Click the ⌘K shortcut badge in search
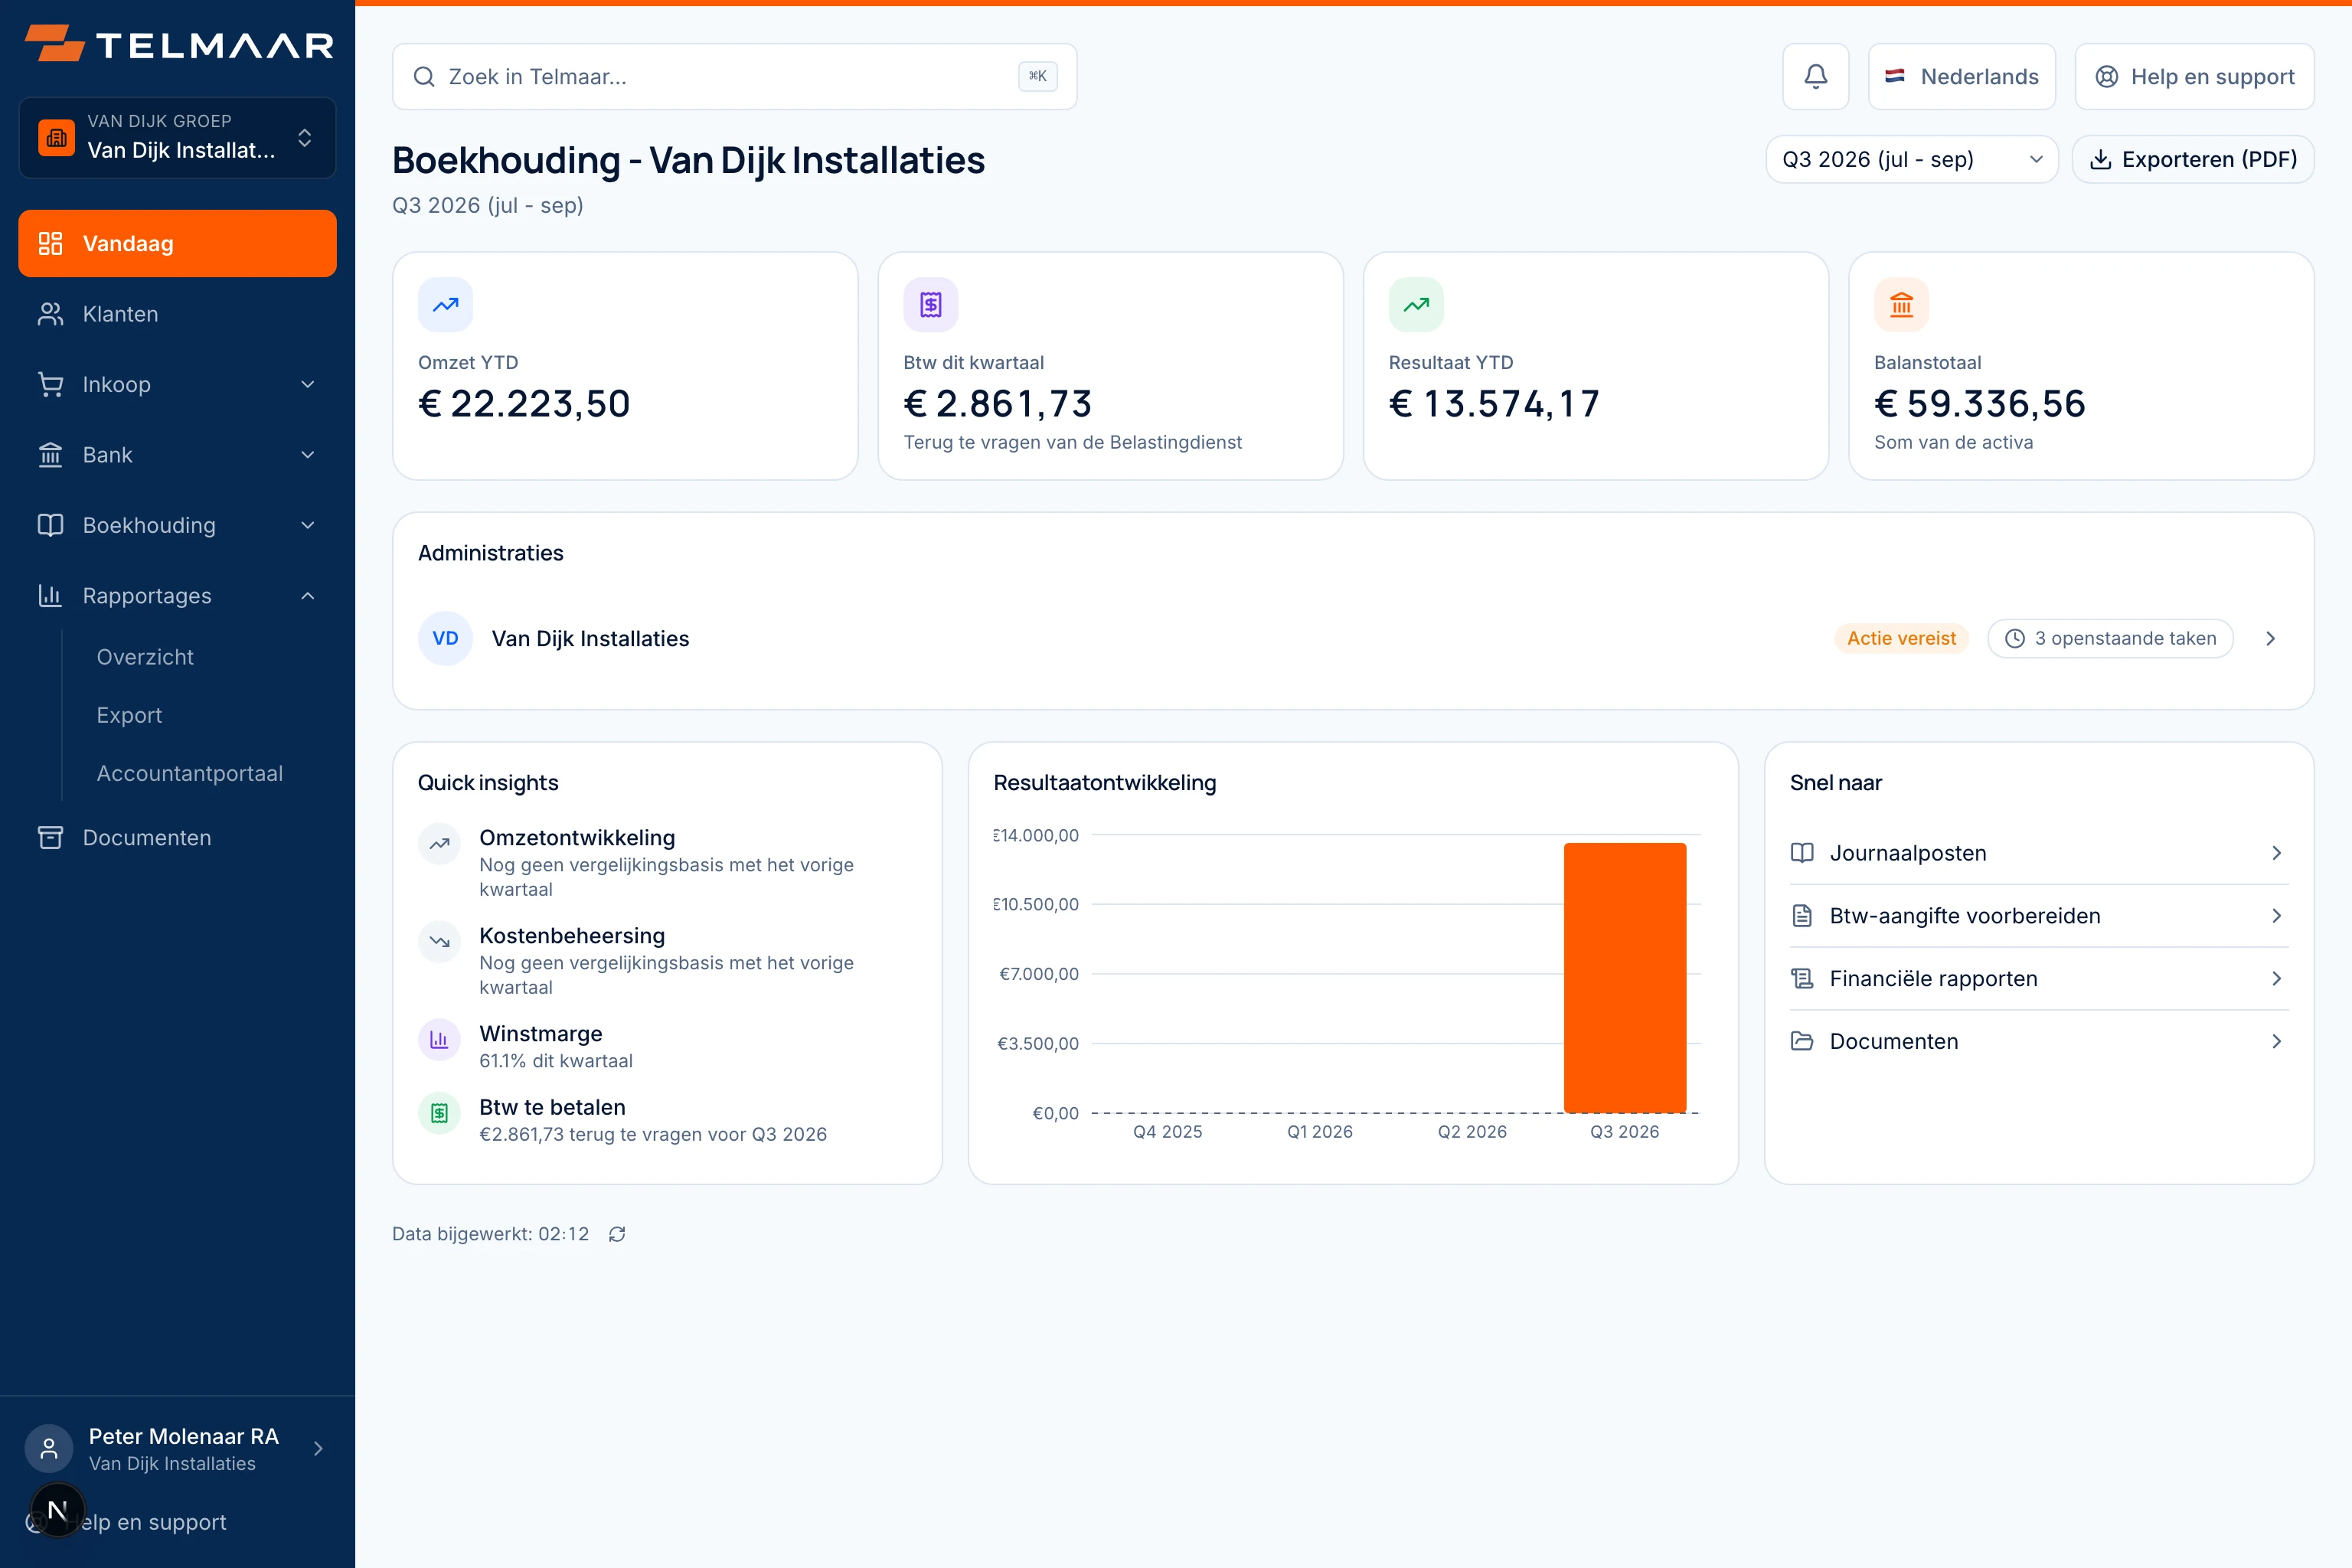 [1037, 76]
